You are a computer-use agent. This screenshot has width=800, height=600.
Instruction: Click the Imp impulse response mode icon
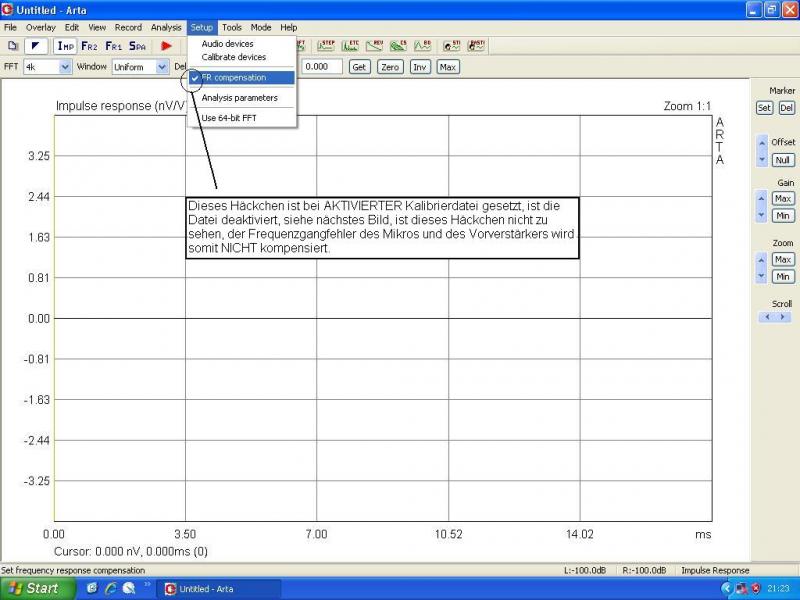tap(66, 46)
